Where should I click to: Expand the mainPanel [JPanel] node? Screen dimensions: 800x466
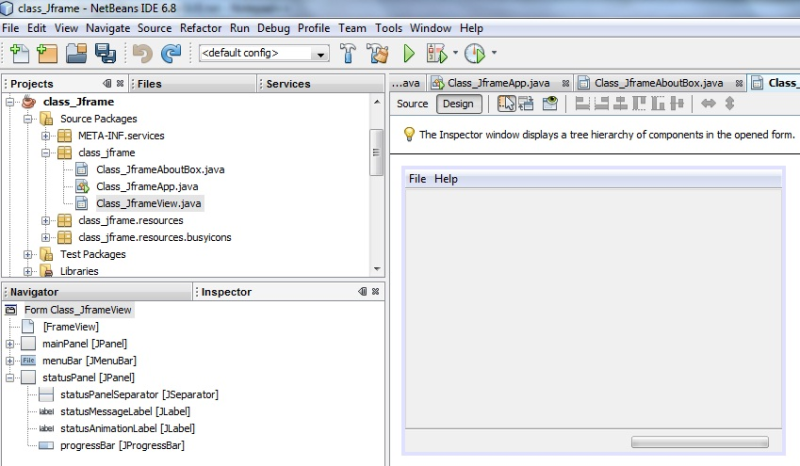[10, 344]
